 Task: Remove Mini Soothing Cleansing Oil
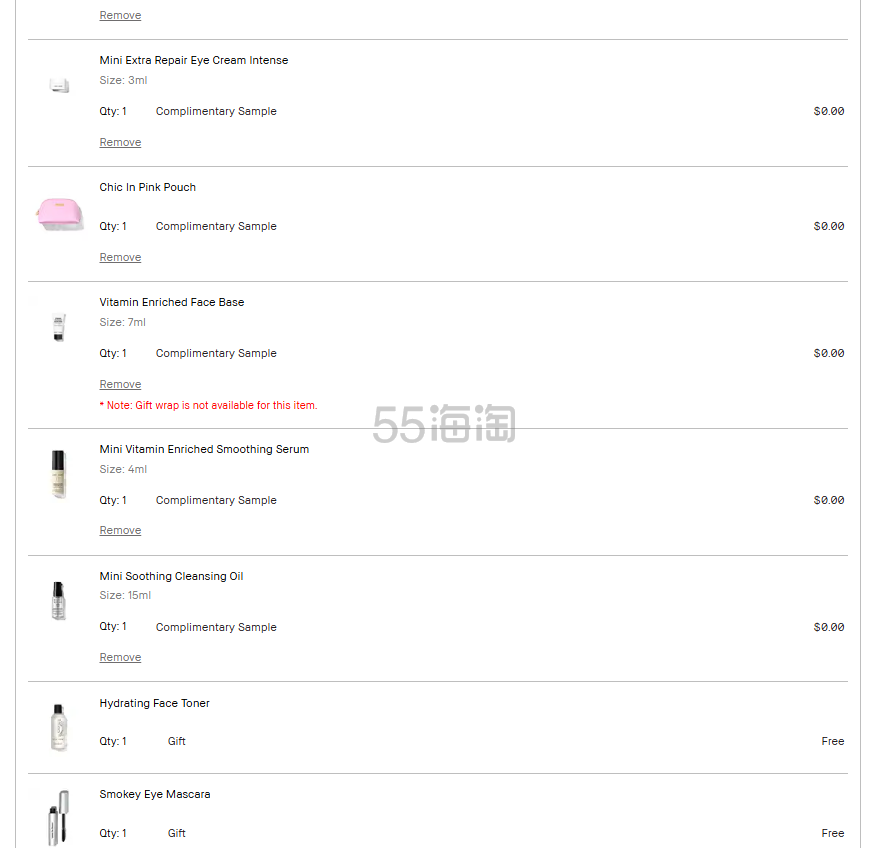pos(120,658)
